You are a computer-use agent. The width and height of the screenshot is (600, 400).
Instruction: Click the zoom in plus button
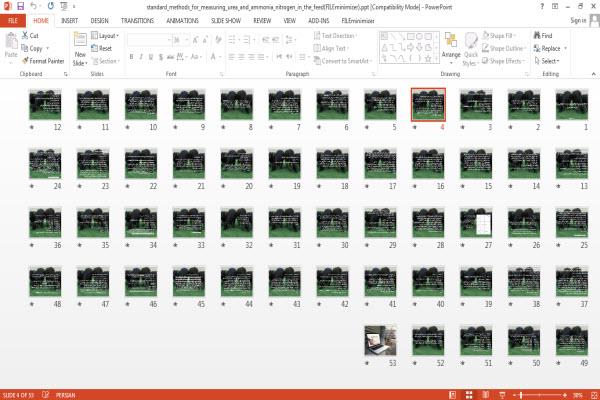565,395
